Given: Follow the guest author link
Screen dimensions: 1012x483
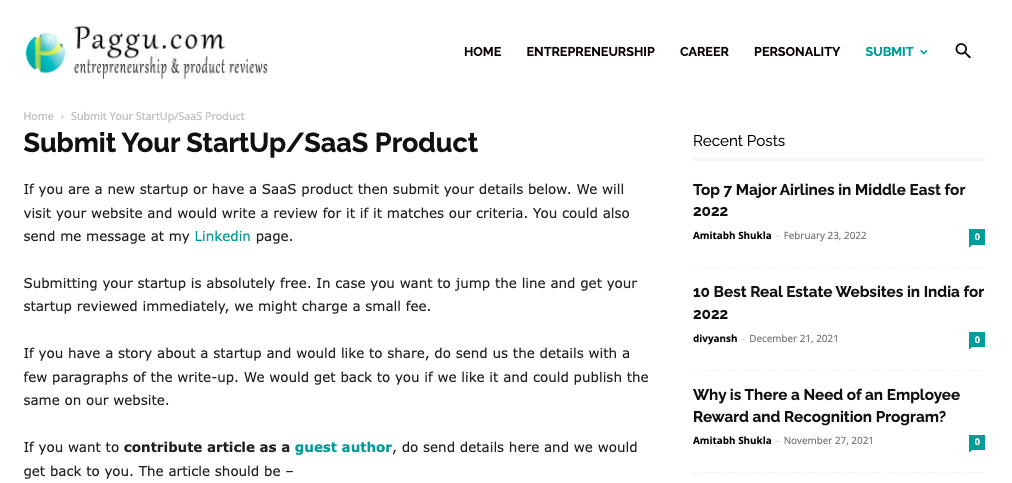Looking at the screenshot, I should [343, 447].
